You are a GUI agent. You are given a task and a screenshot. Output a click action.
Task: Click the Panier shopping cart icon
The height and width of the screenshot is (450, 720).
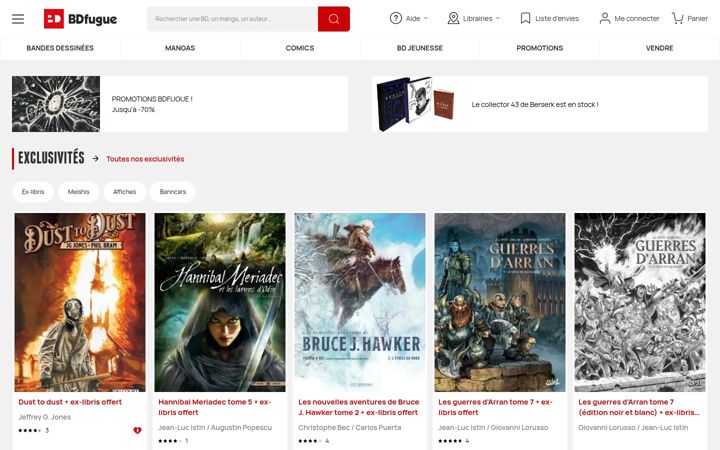(678, 18)
